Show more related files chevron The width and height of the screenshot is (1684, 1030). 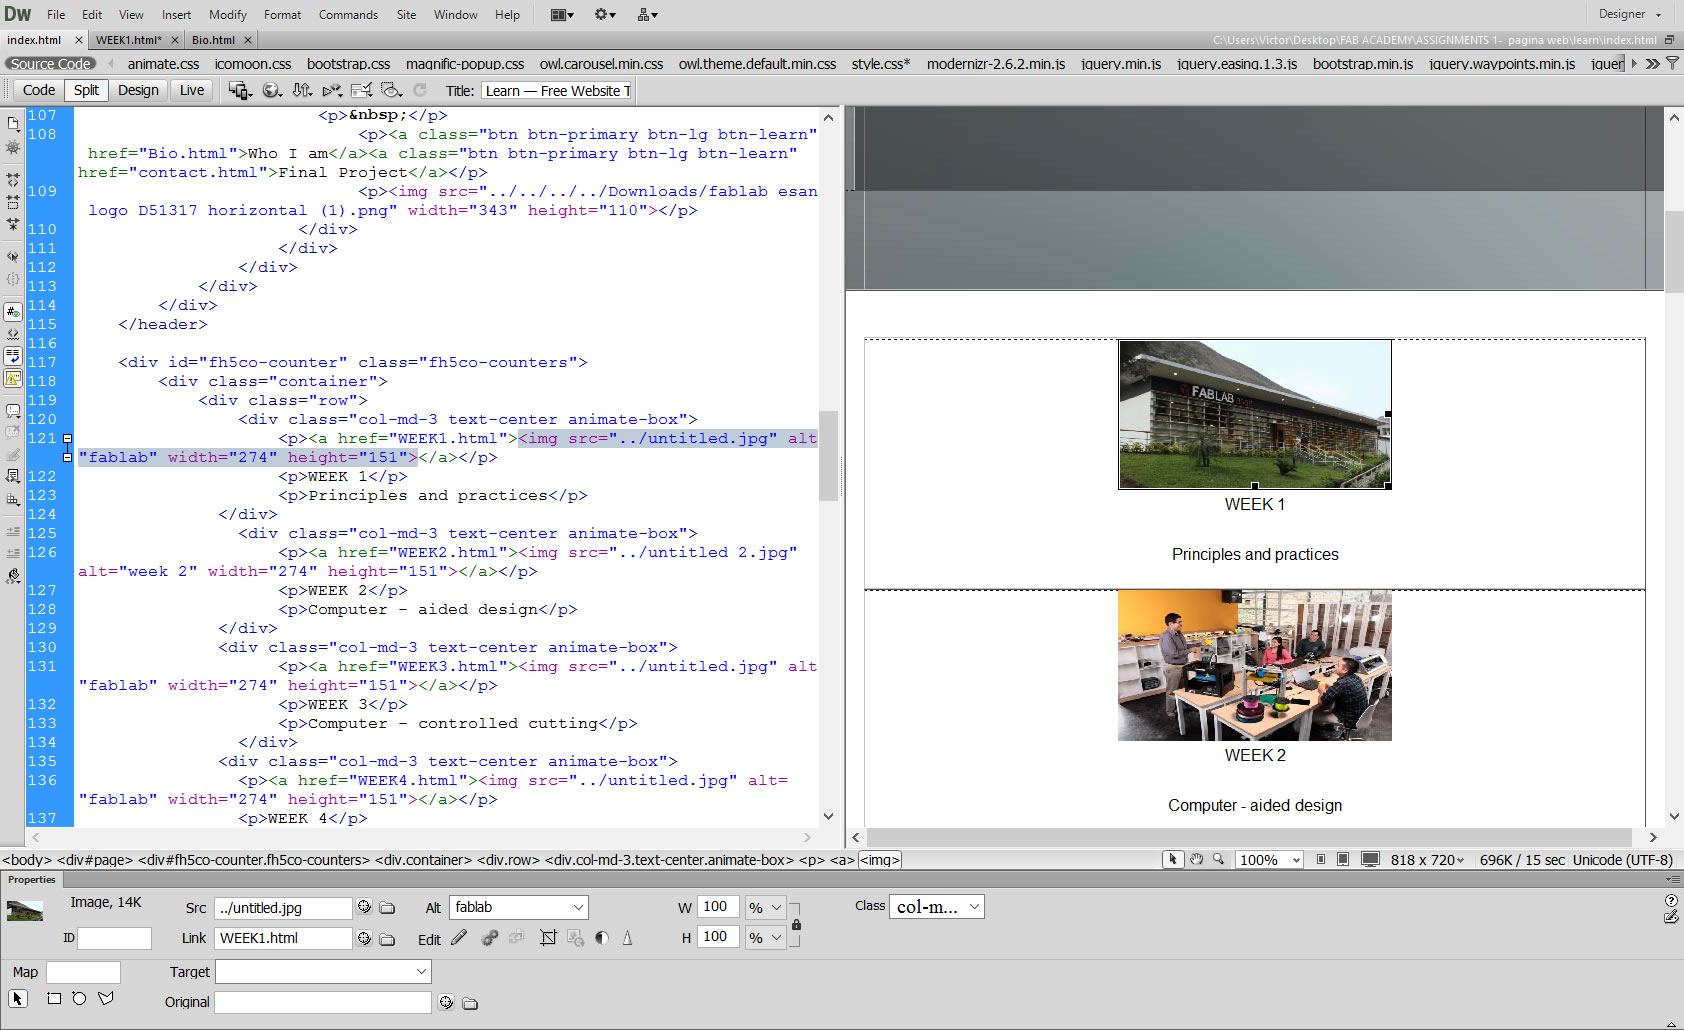click(x=1652, y=63)
